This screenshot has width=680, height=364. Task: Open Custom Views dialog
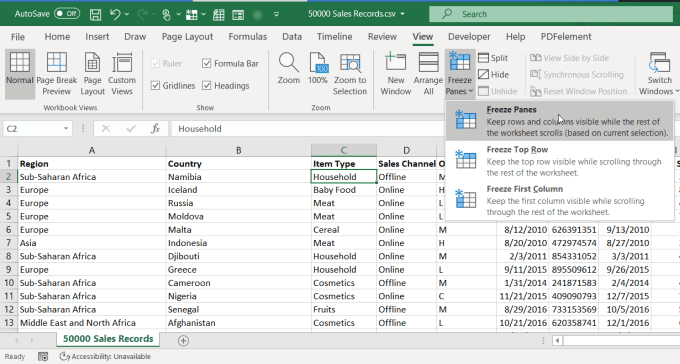tap(122, 73)
